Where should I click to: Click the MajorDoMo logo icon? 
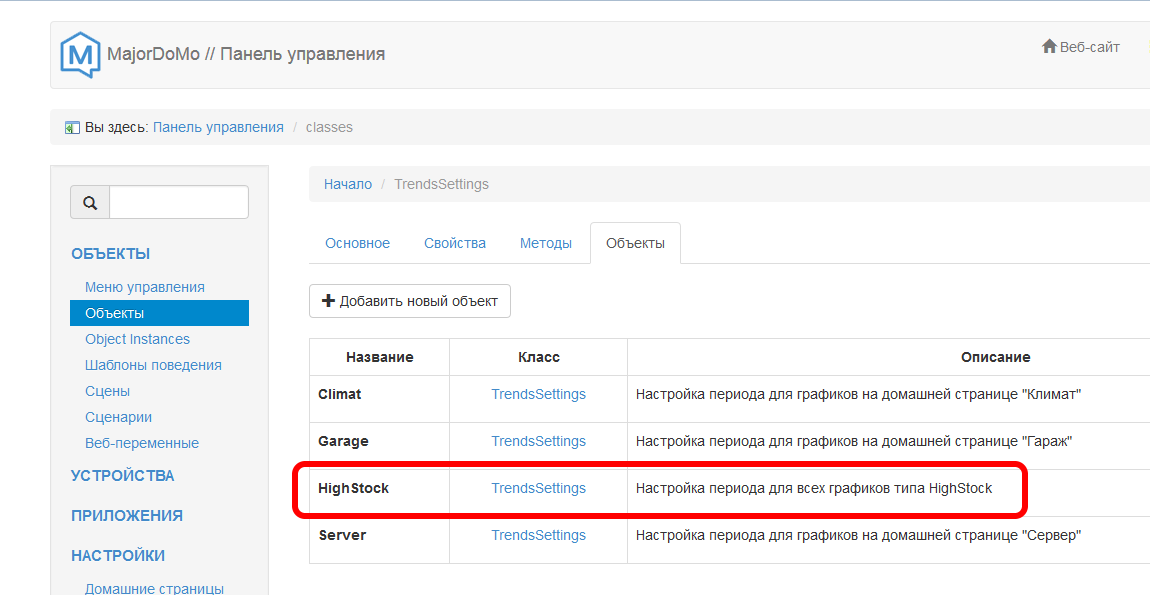[80, 54]
